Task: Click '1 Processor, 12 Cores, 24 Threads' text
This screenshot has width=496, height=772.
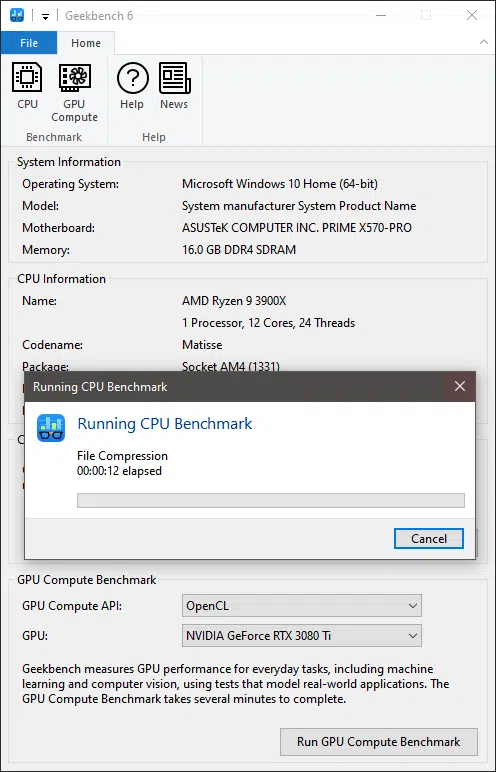Action: 268,323
